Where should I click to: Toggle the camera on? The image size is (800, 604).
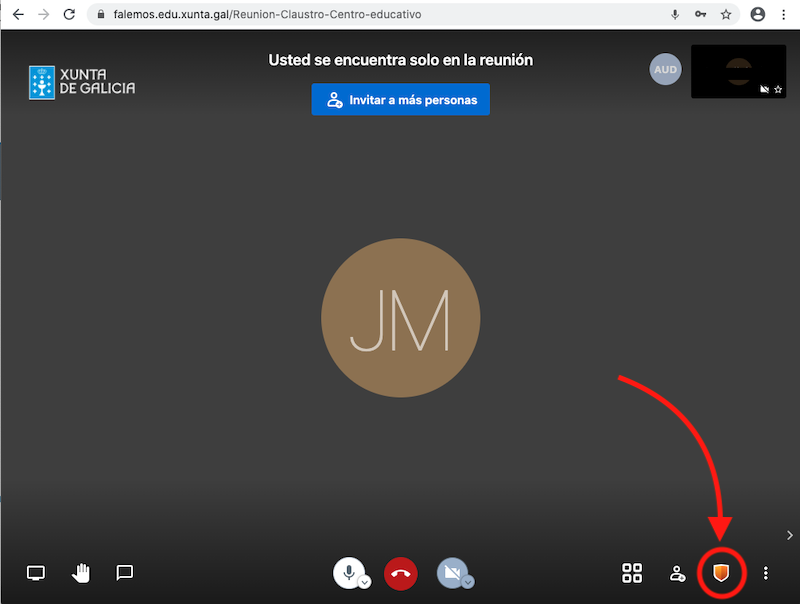click(x=451, y=572)
